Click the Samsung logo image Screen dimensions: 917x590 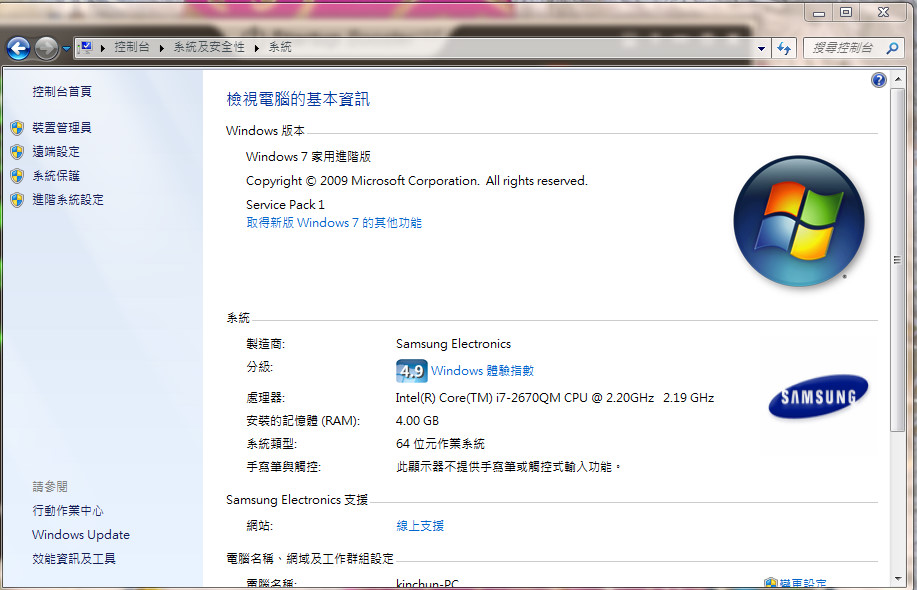pos(818,396)
